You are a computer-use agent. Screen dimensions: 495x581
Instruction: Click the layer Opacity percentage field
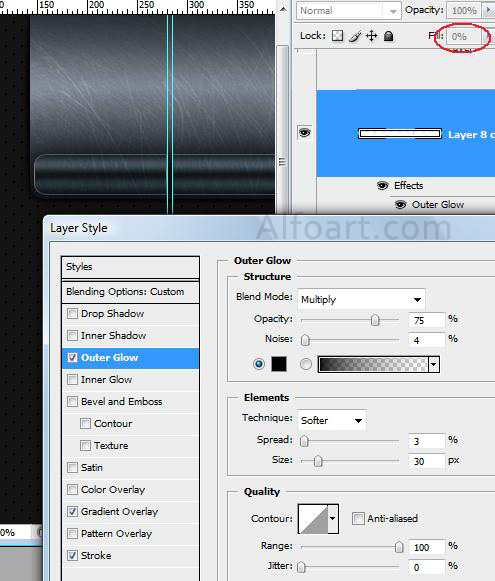[464, 10]
